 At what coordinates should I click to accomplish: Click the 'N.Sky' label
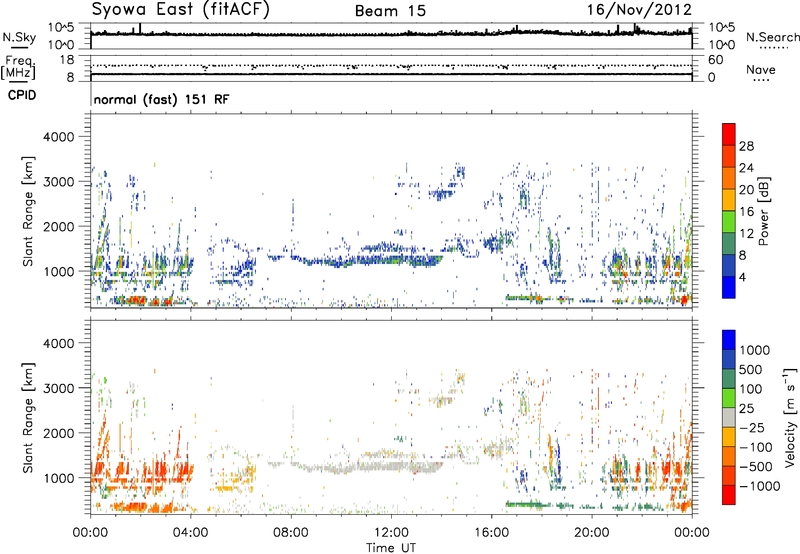19,37
